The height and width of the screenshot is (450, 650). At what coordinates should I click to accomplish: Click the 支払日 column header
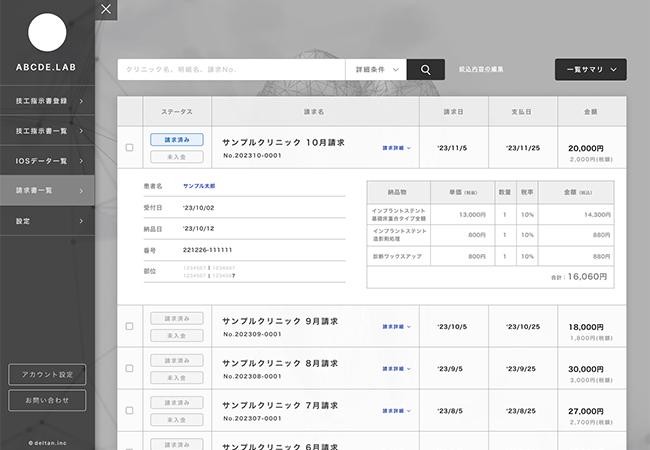[521, 112]
